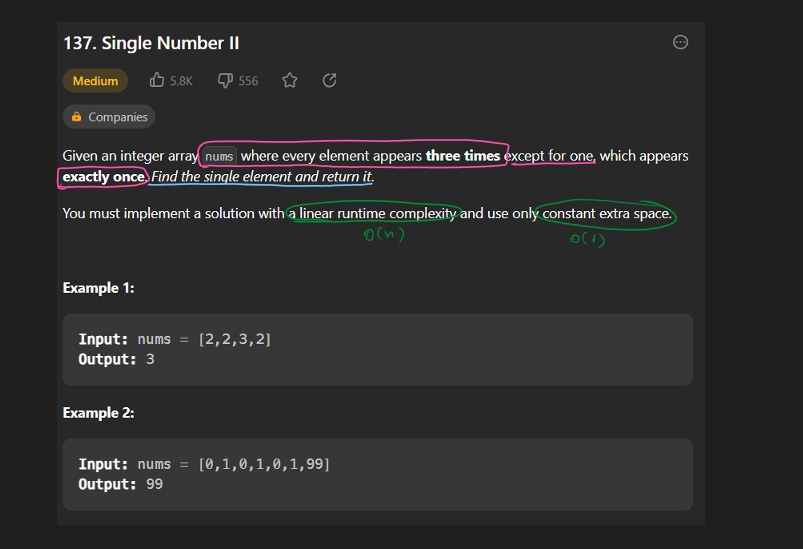Select the nums inline code chip
The height and width of the screenshot is (549, 803).
click(x=219, y=157)
